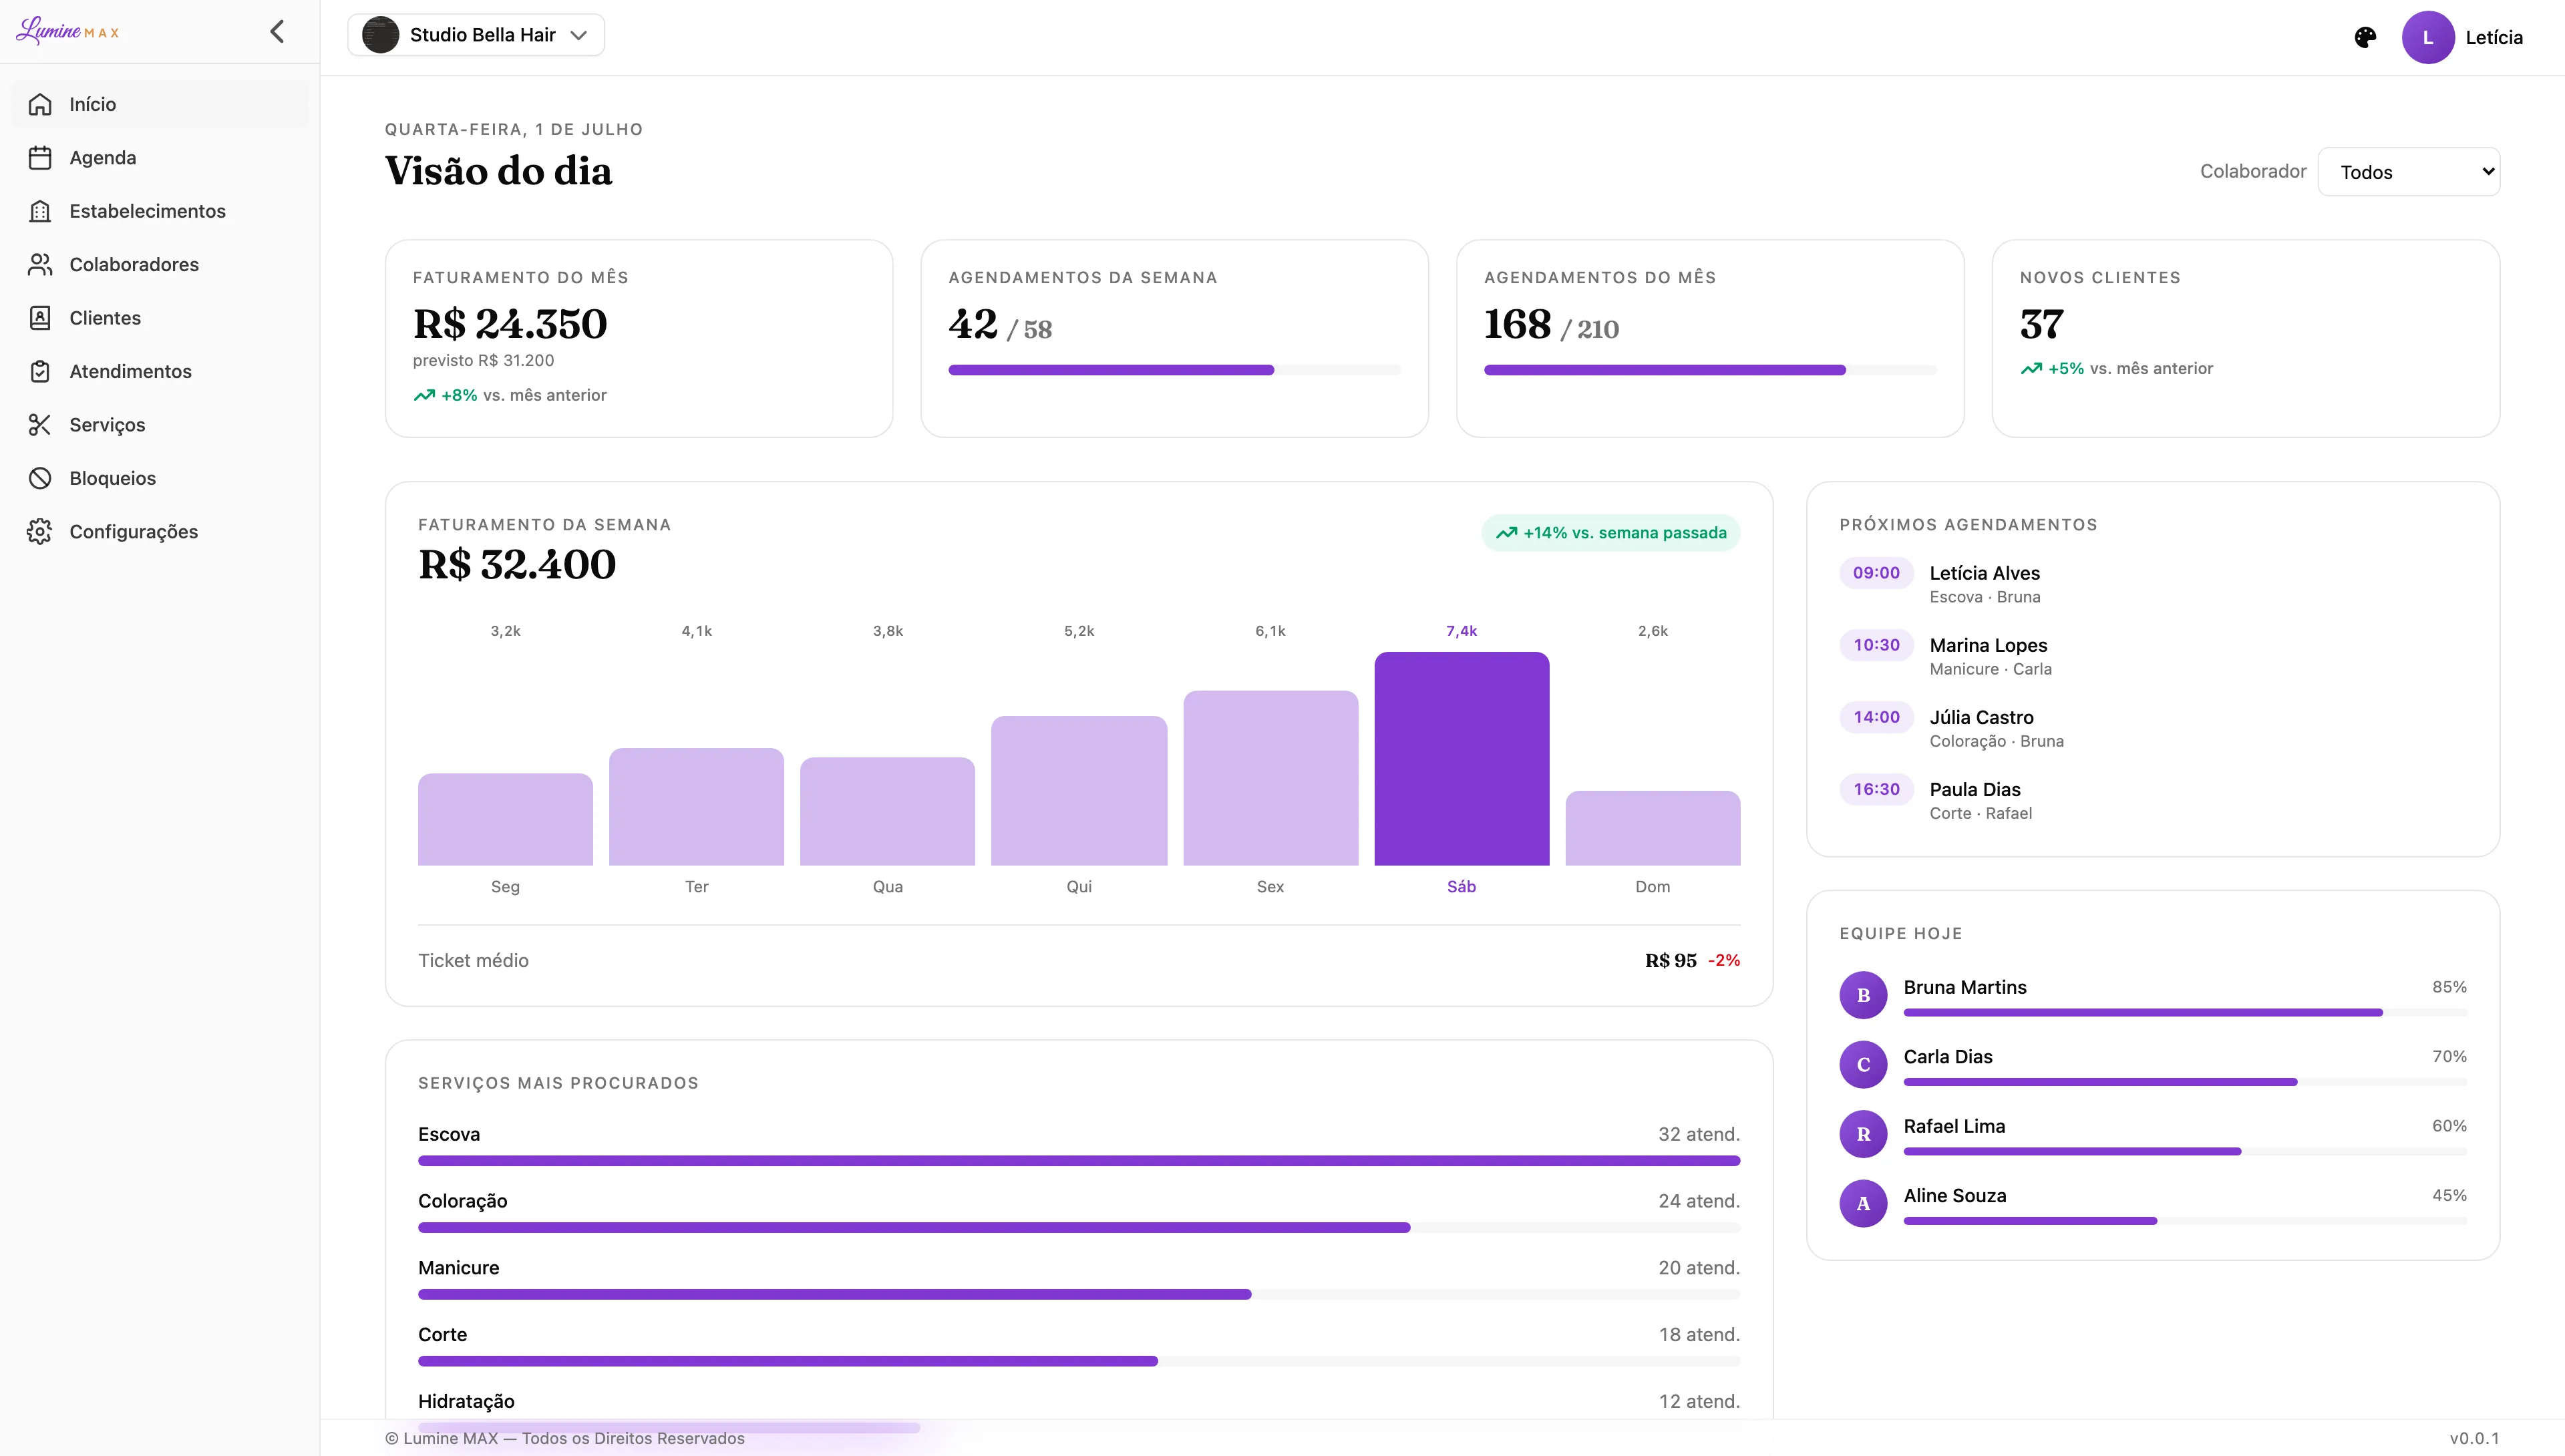This screenshot has width=2565, height=1456.
Task: Click the Bruna Martins 85% occupancy bar
Action: coord(2184,1012)
